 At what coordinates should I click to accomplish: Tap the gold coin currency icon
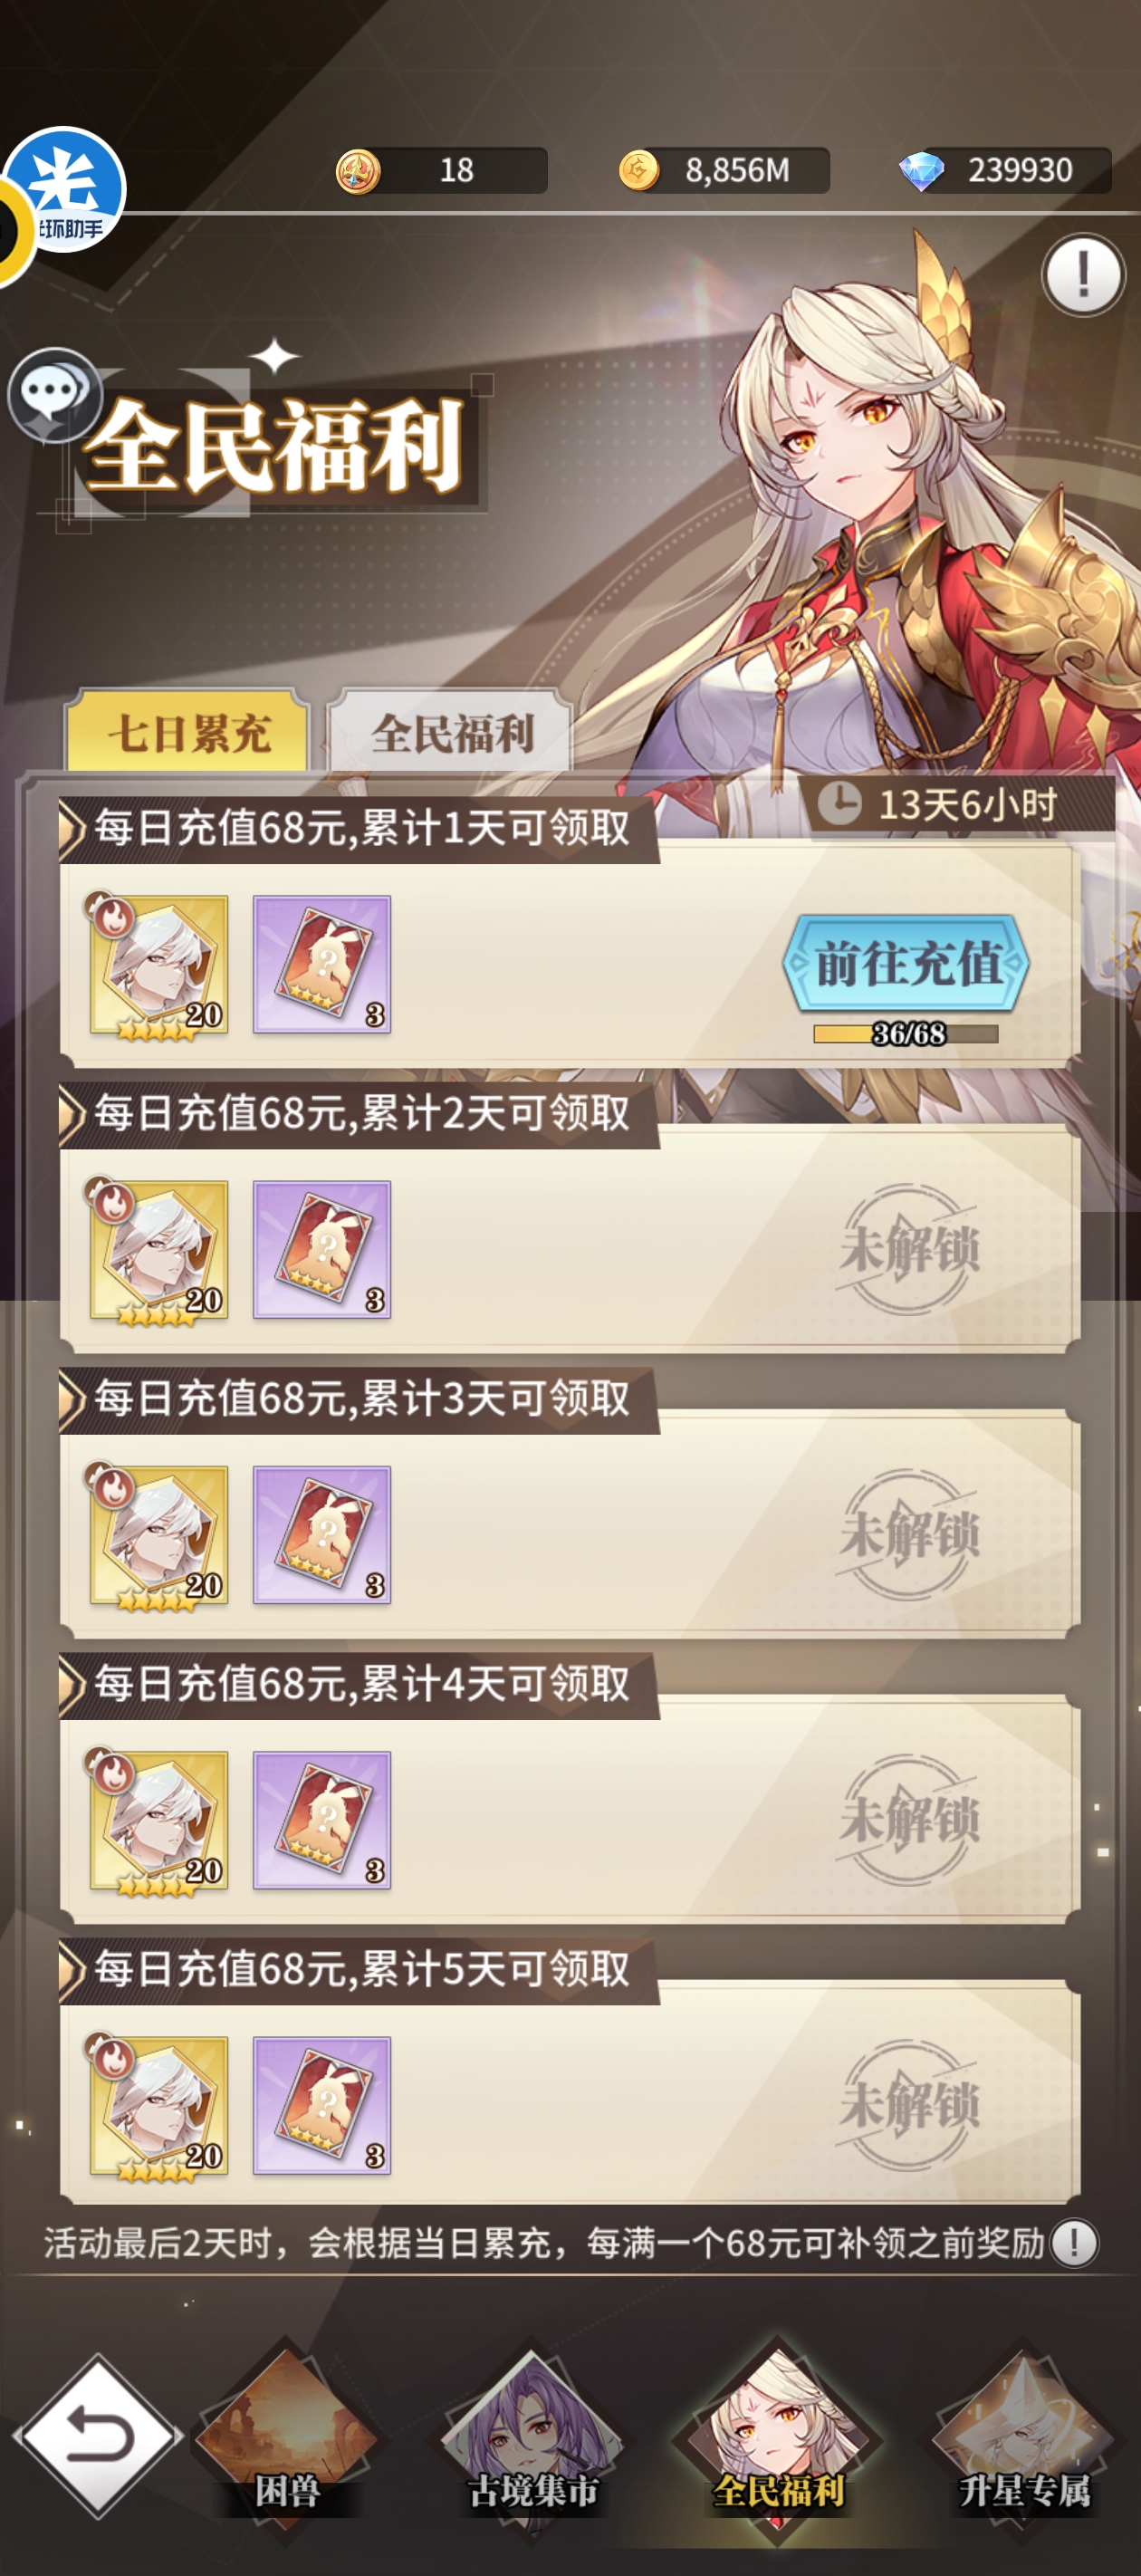pyautogui.click(x=638, y=170)
